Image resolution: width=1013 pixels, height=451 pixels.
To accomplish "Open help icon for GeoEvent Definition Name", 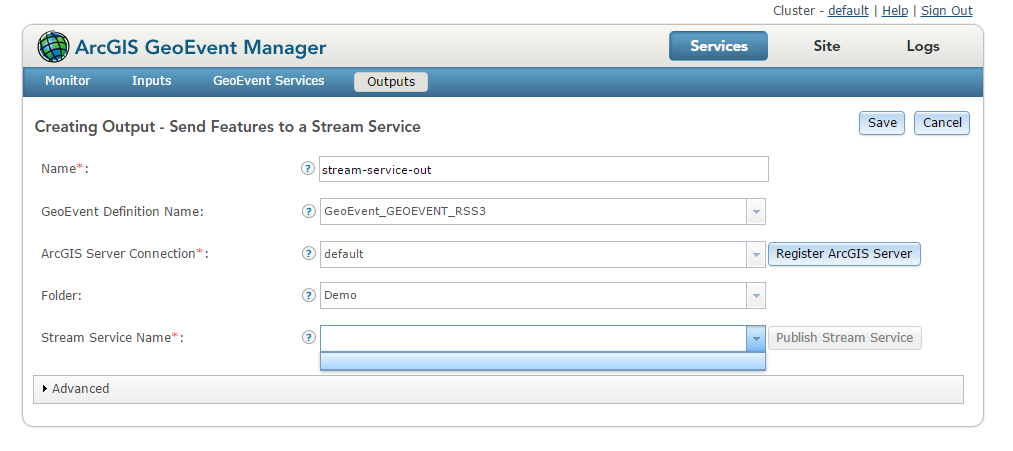I will (308, 211).
